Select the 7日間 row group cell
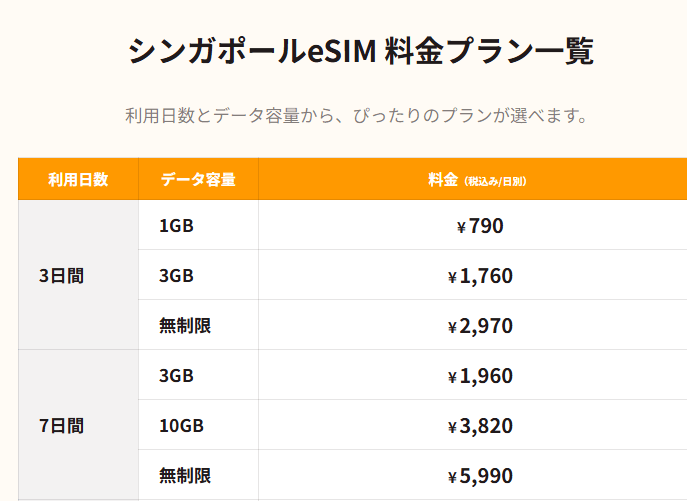687x501 pixels. [x=78, y=425]
